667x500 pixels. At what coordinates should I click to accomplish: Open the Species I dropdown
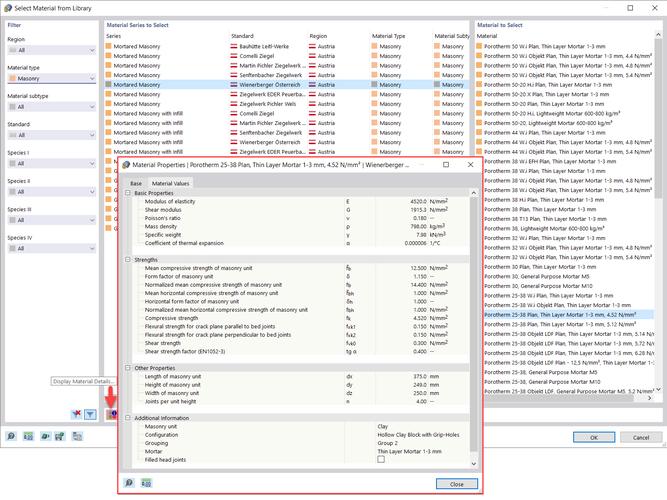click(x=52, y=163)
